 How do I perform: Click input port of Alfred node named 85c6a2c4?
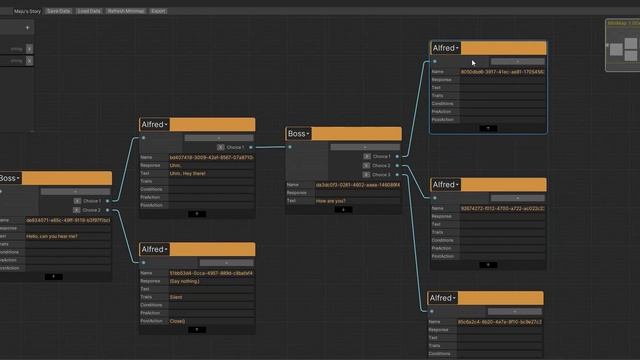432,311
